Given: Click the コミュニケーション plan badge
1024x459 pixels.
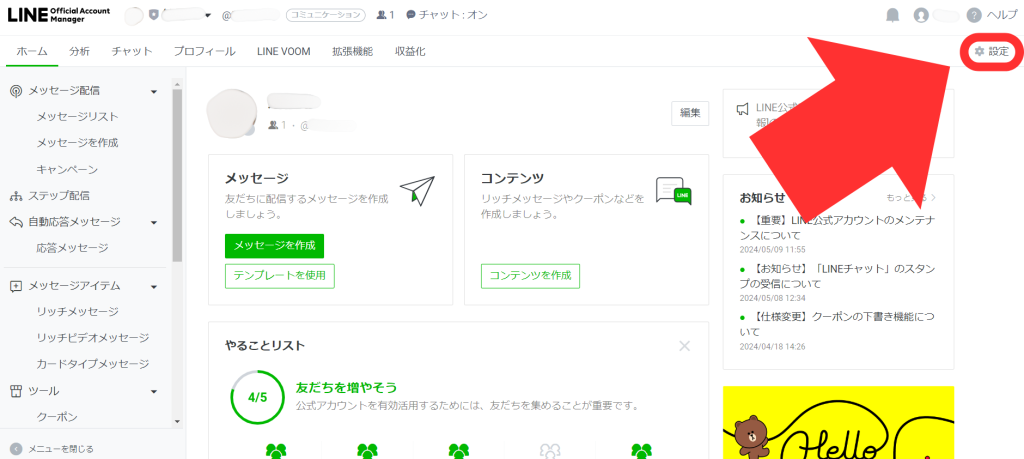Looking at the screenshot, I should point(325,15).
